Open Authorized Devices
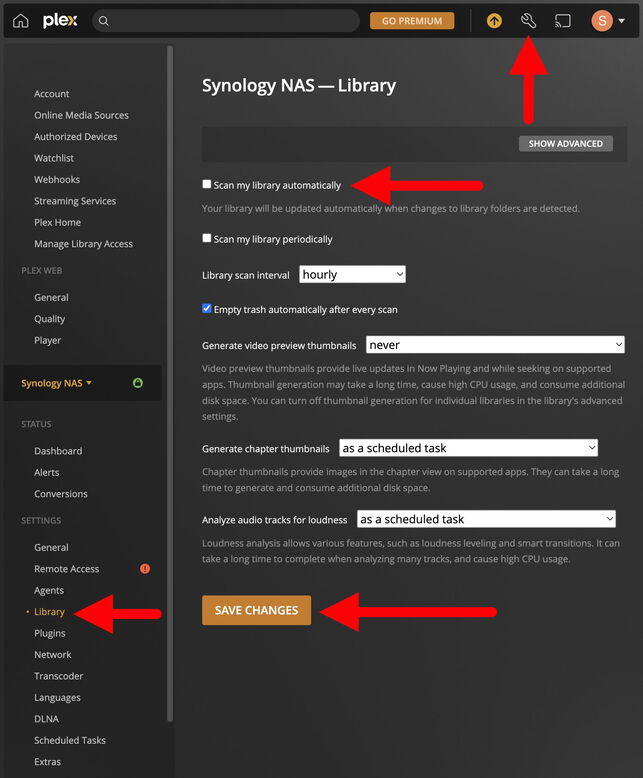The image size is (643, 778). (x=75, y=136)
